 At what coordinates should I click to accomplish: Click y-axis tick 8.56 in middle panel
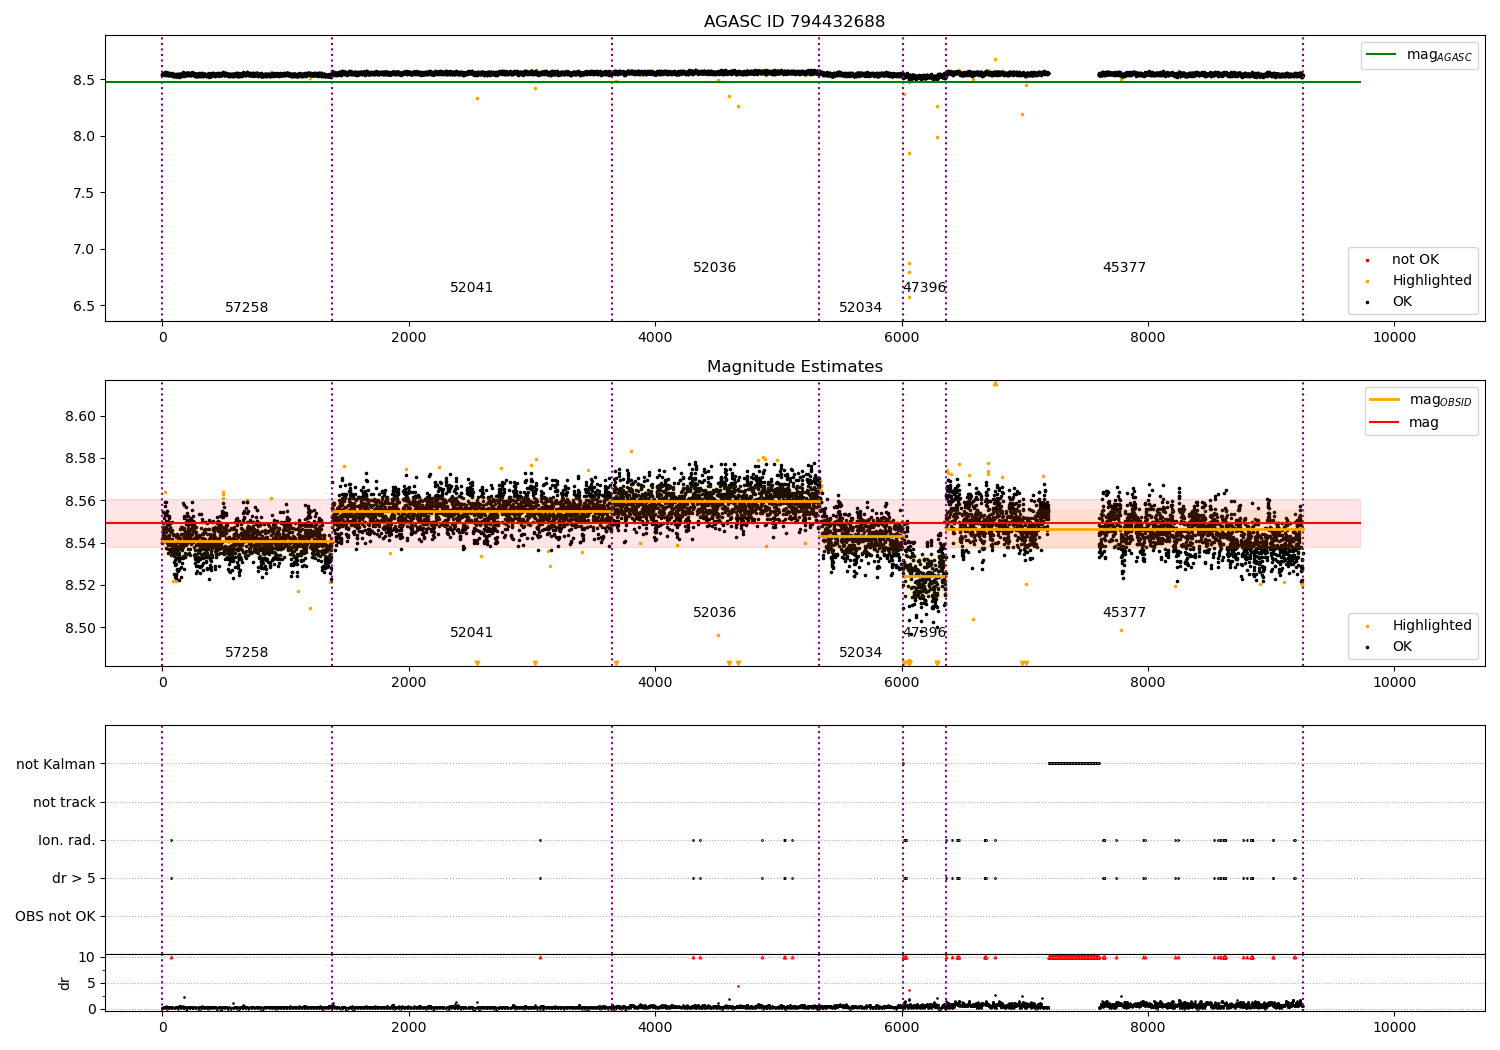pos(80,501)
